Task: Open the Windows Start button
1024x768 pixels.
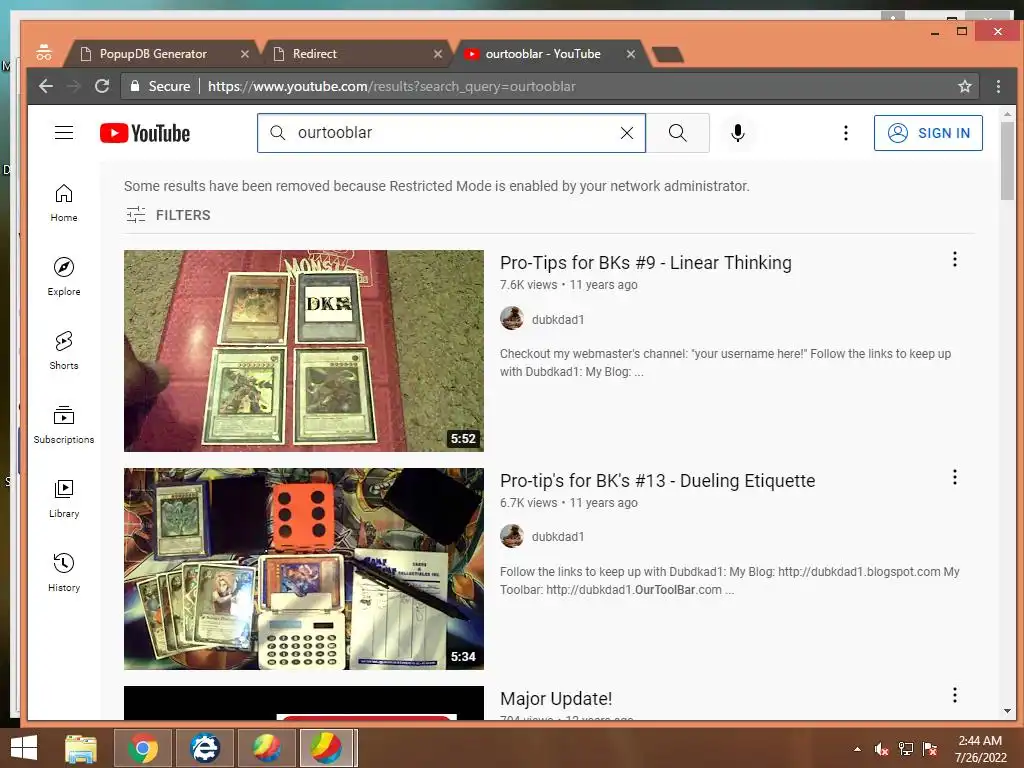Action: pyautogui.click(x=24, y=748)
